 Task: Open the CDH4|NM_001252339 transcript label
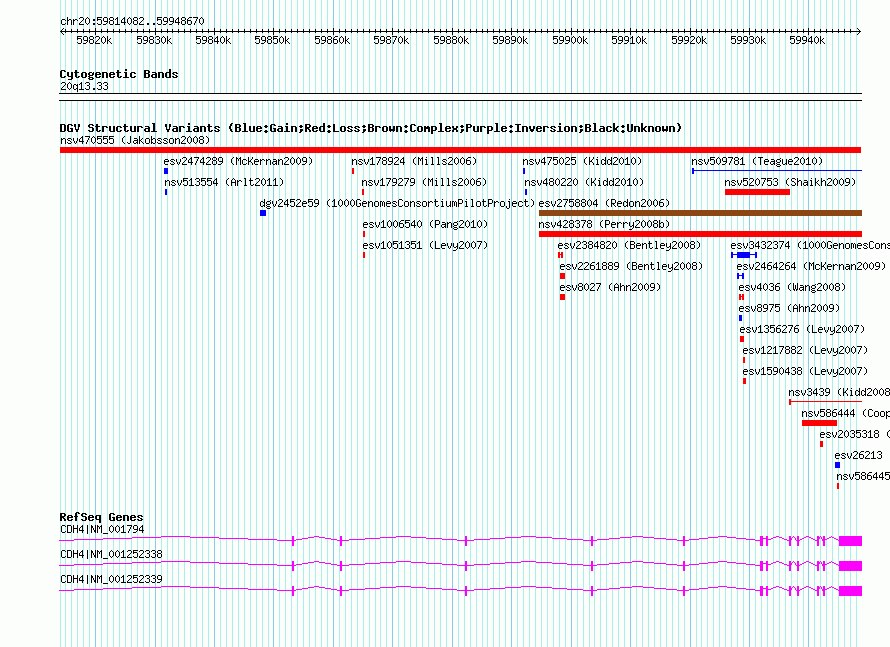(111, 579)
